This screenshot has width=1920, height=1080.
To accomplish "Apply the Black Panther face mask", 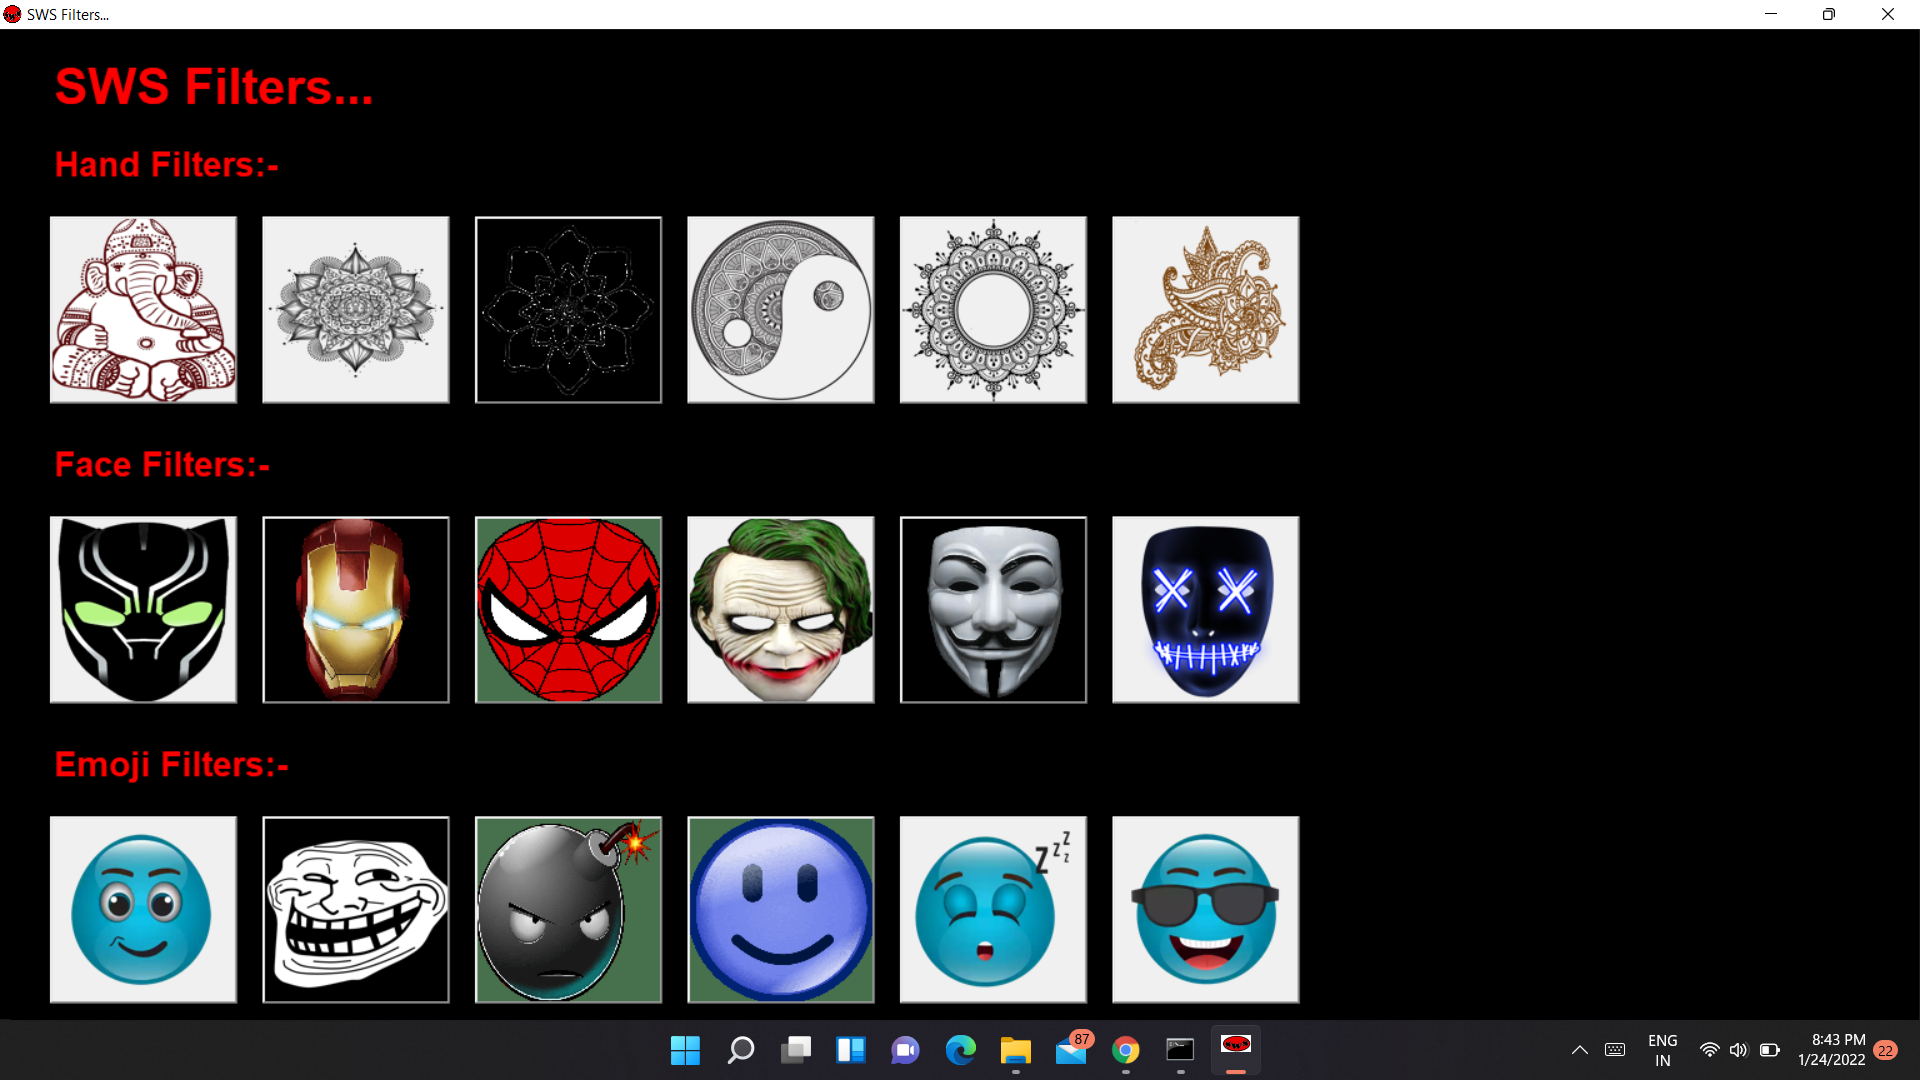I will point(143,610).
